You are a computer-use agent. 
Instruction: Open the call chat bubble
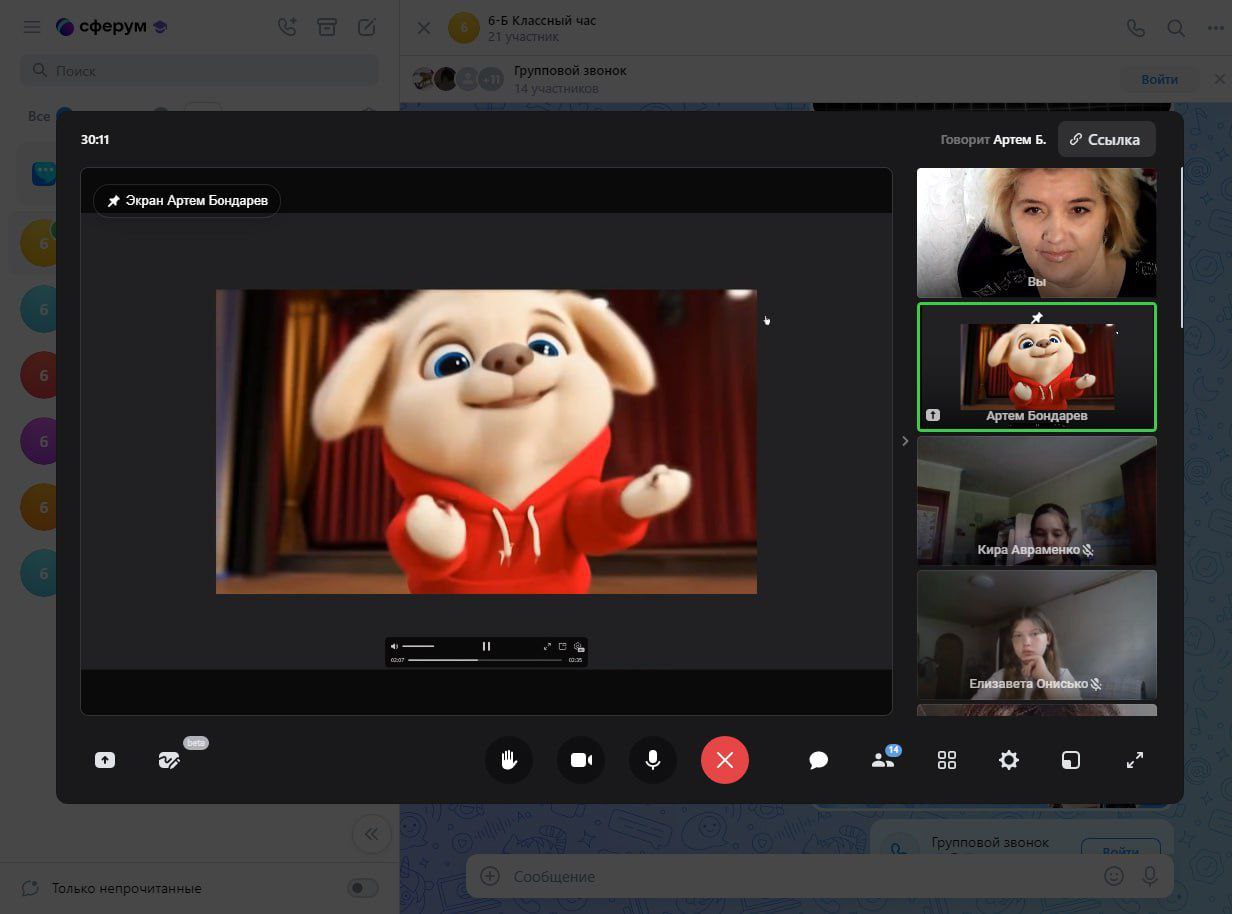(x=819, y=760)
